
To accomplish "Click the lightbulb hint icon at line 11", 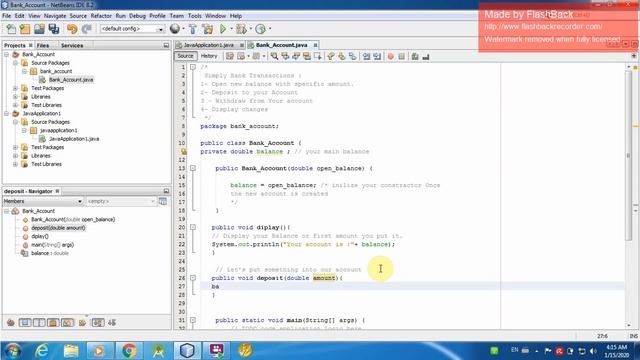I will pyautogui.click(x=184, y=152).
